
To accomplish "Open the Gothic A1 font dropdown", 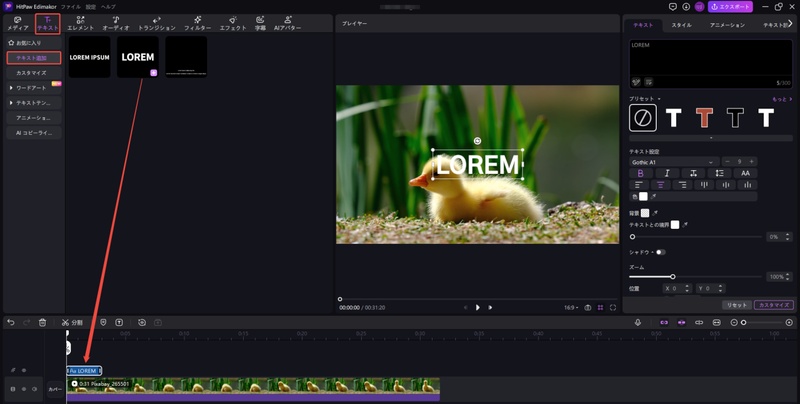I will 674,162.
